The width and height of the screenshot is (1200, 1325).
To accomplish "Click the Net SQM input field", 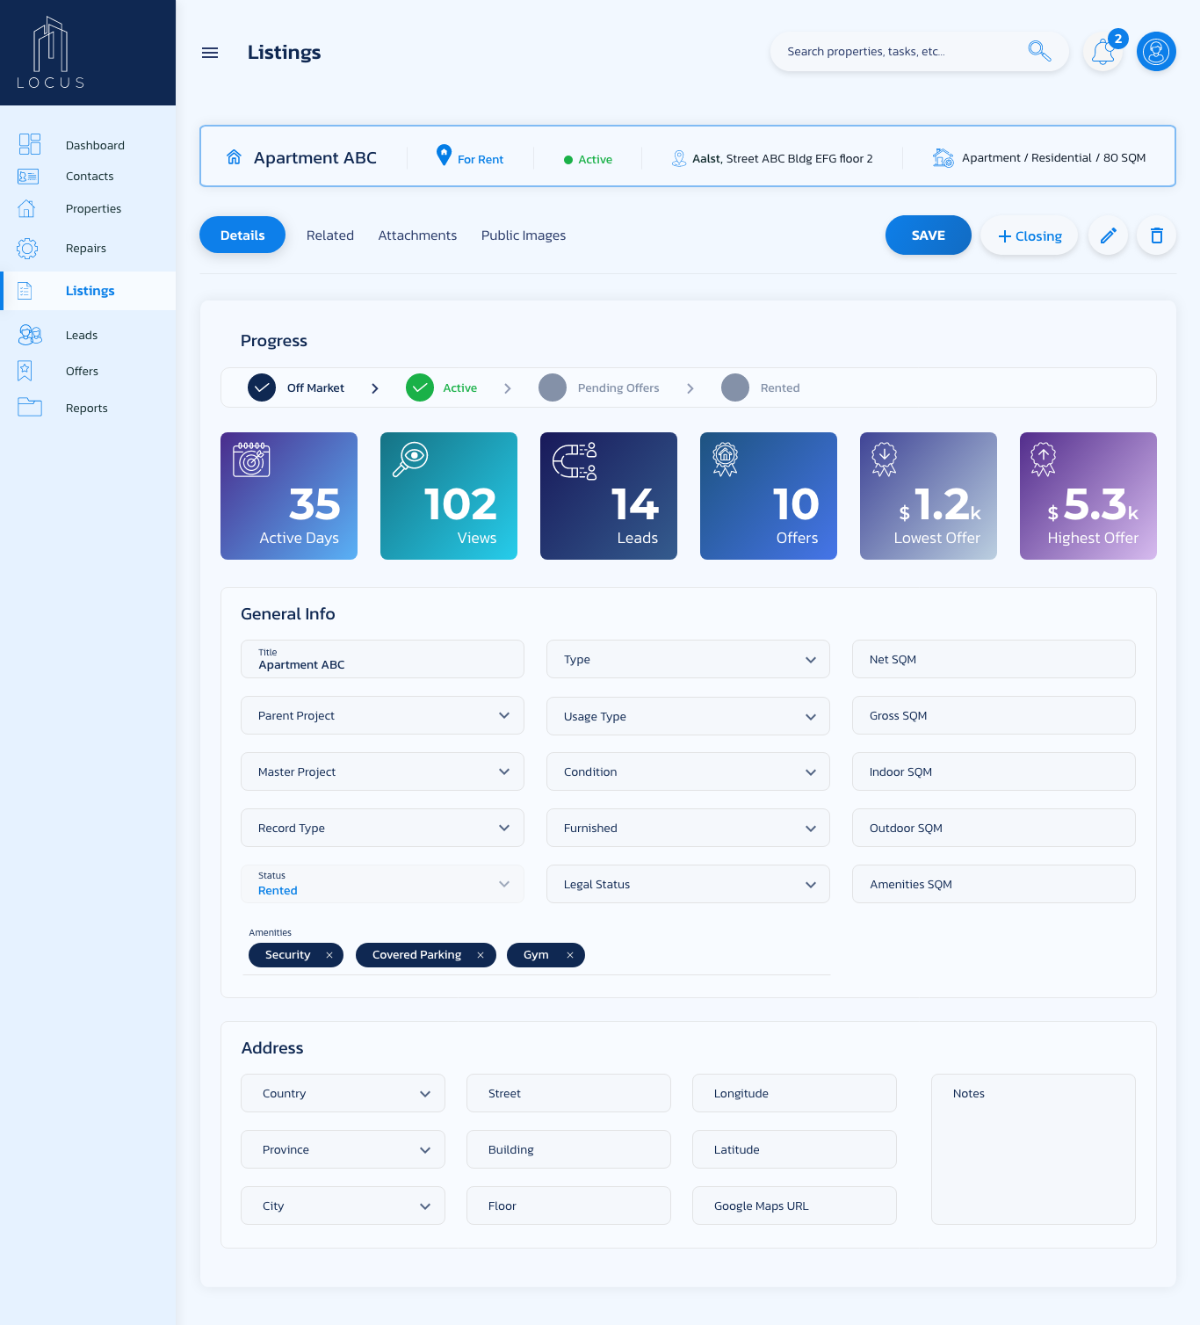I will click(994, 660).
